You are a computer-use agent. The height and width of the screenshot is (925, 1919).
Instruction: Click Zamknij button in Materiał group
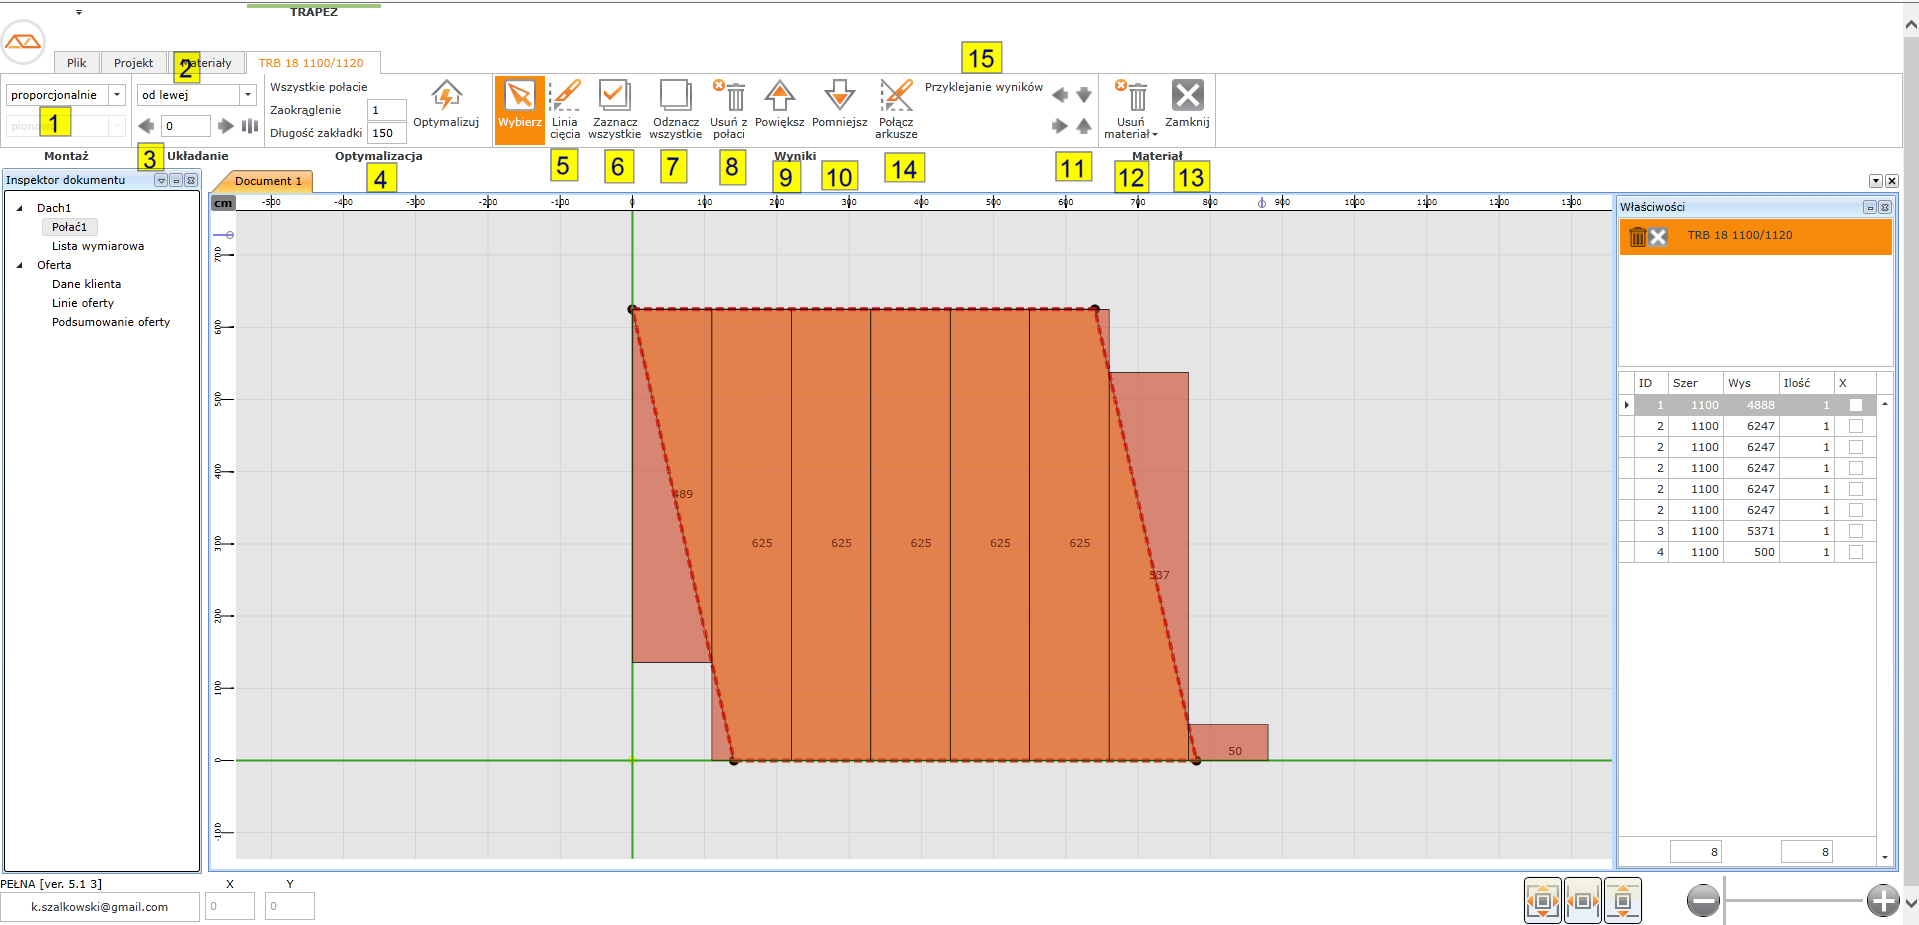[x=1187, y=97]
